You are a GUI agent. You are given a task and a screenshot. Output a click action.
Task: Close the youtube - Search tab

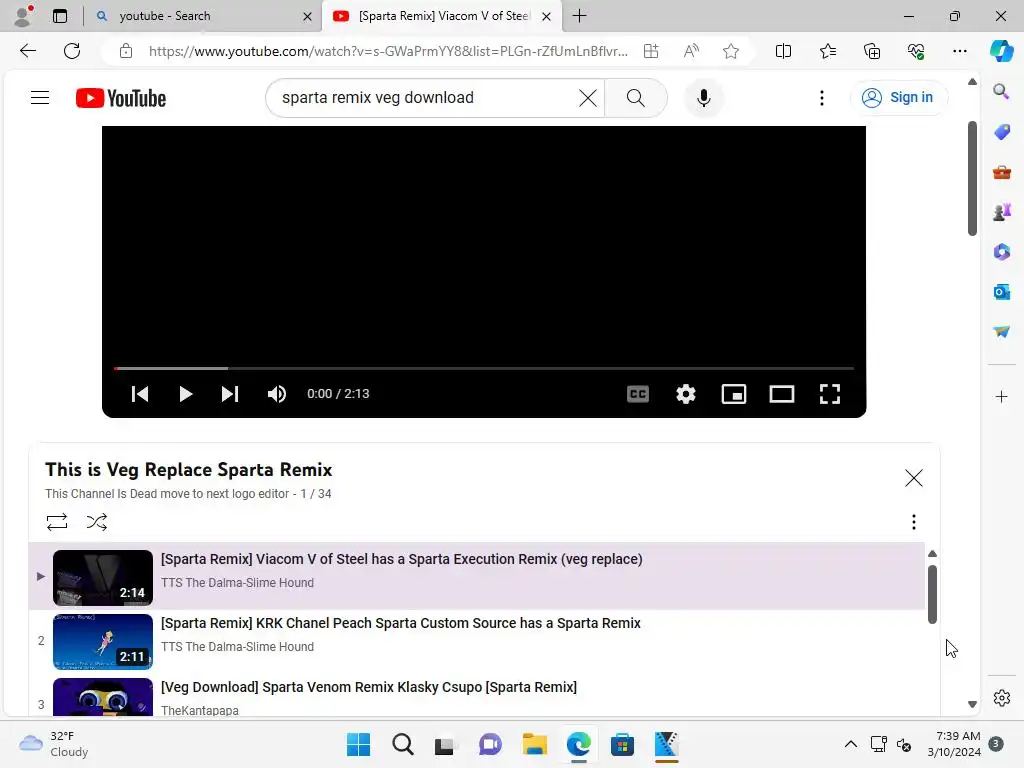click(307, 16)
